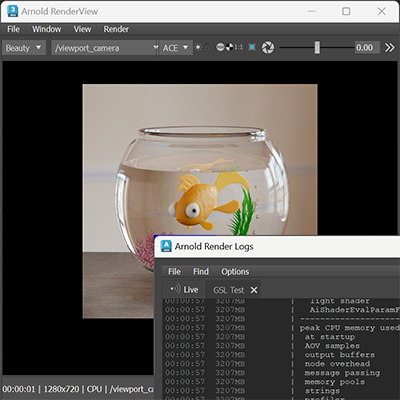
Task: Click the 3ds Max RenderView title icon
Action: click(13, 11)
